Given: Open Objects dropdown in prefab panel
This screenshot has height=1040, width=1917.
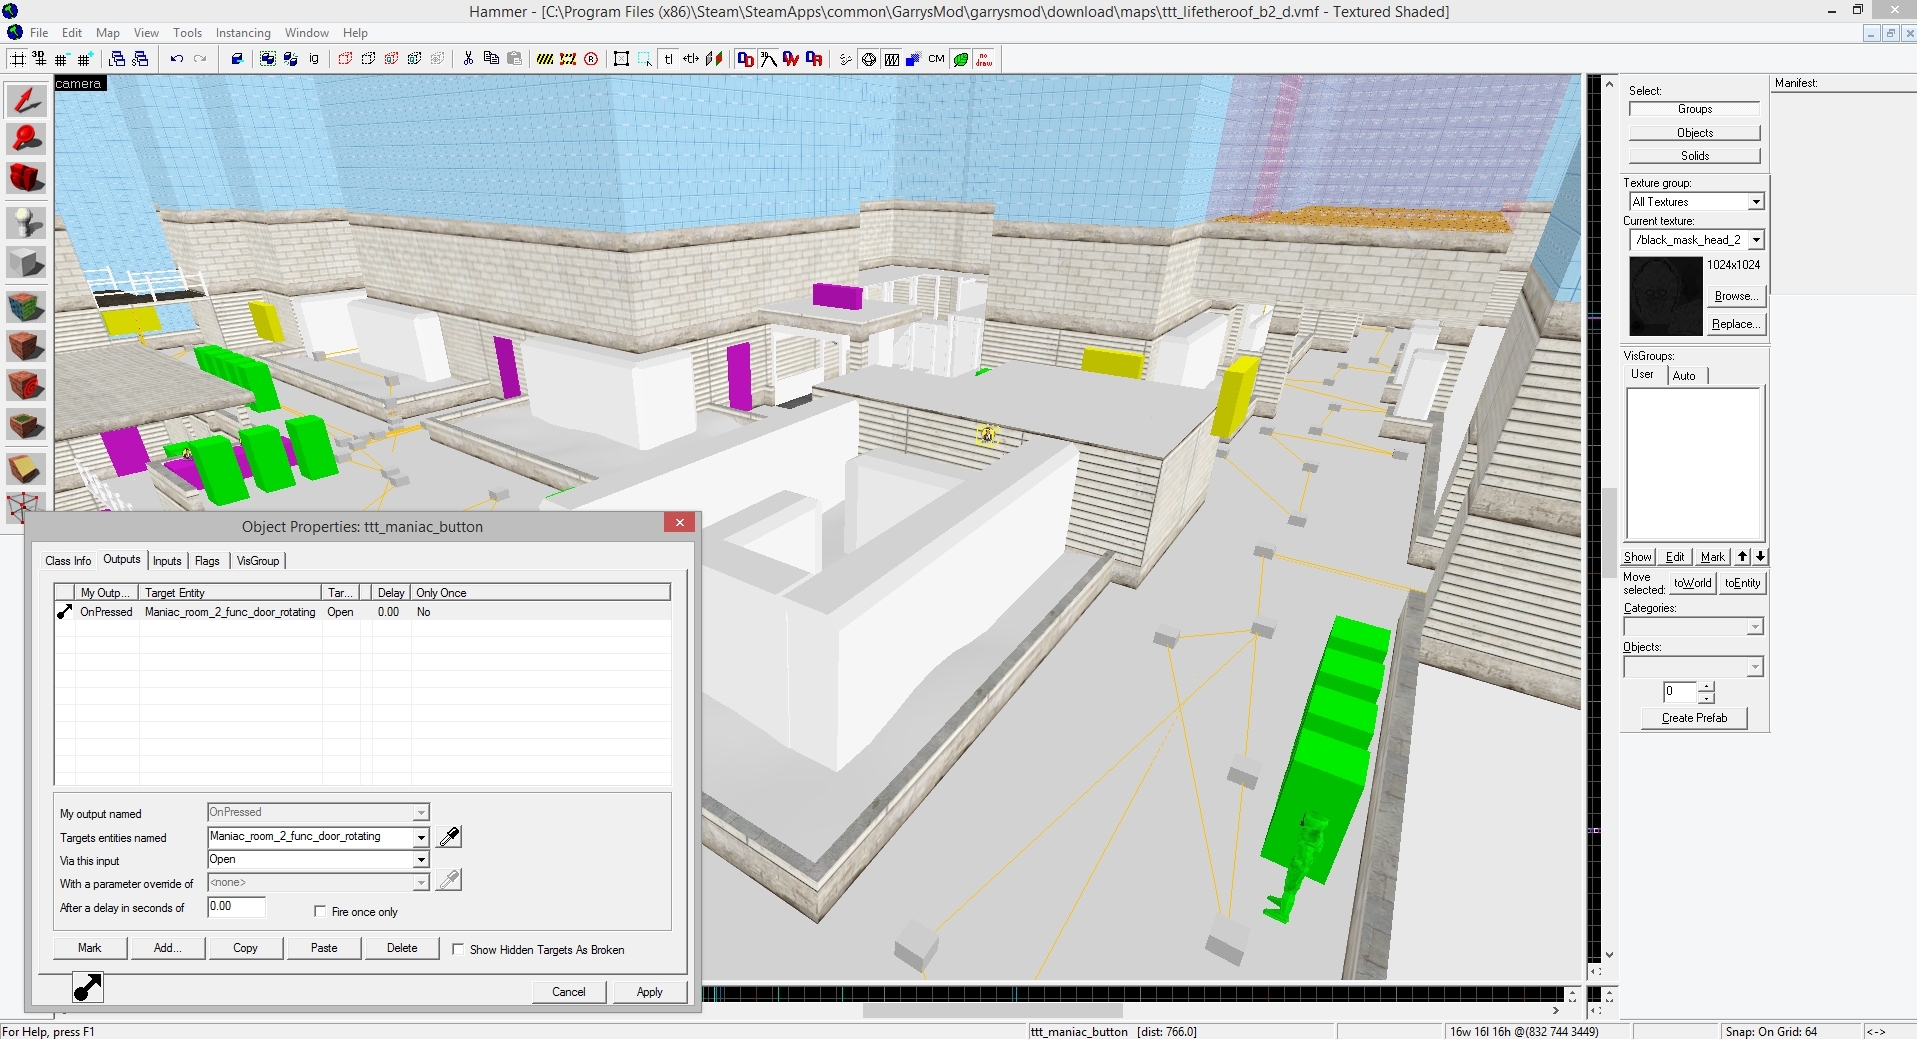Looking at the screenshot, I should [1755, 667].
